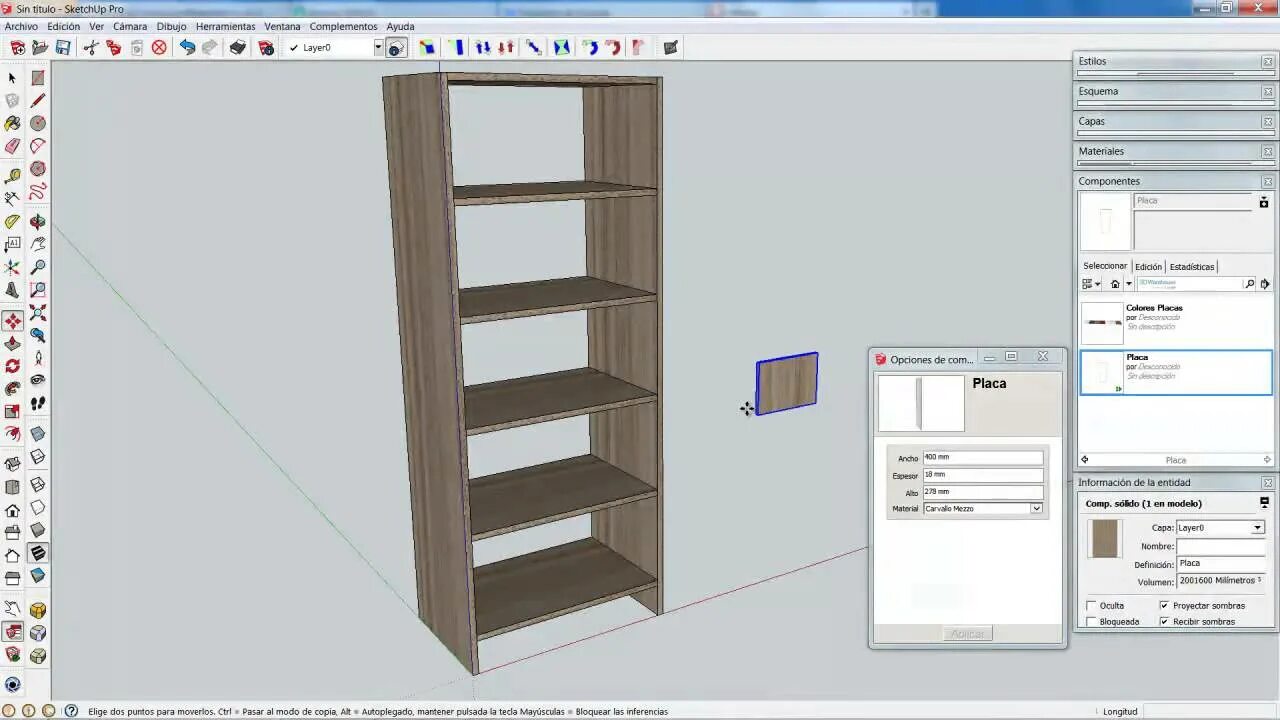
Task: Cut selection with scissors icon
Action: click(x=91, y=47)
